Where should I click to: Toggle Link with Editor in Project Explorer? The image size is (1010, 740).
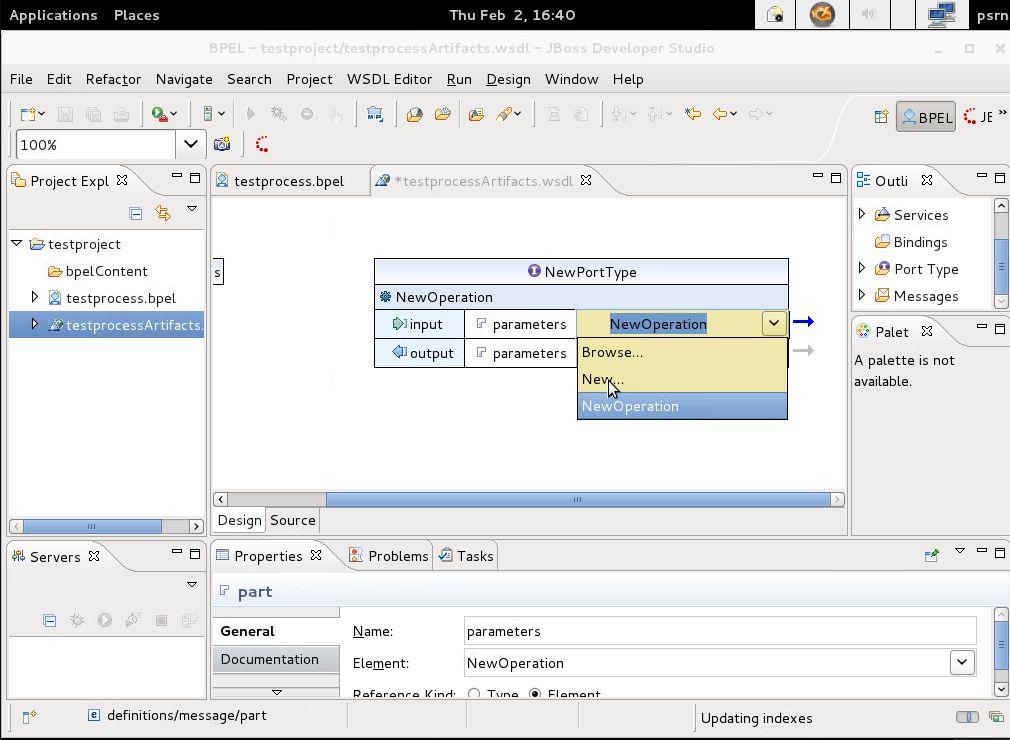pyautogui.click(x=163, y=213)
